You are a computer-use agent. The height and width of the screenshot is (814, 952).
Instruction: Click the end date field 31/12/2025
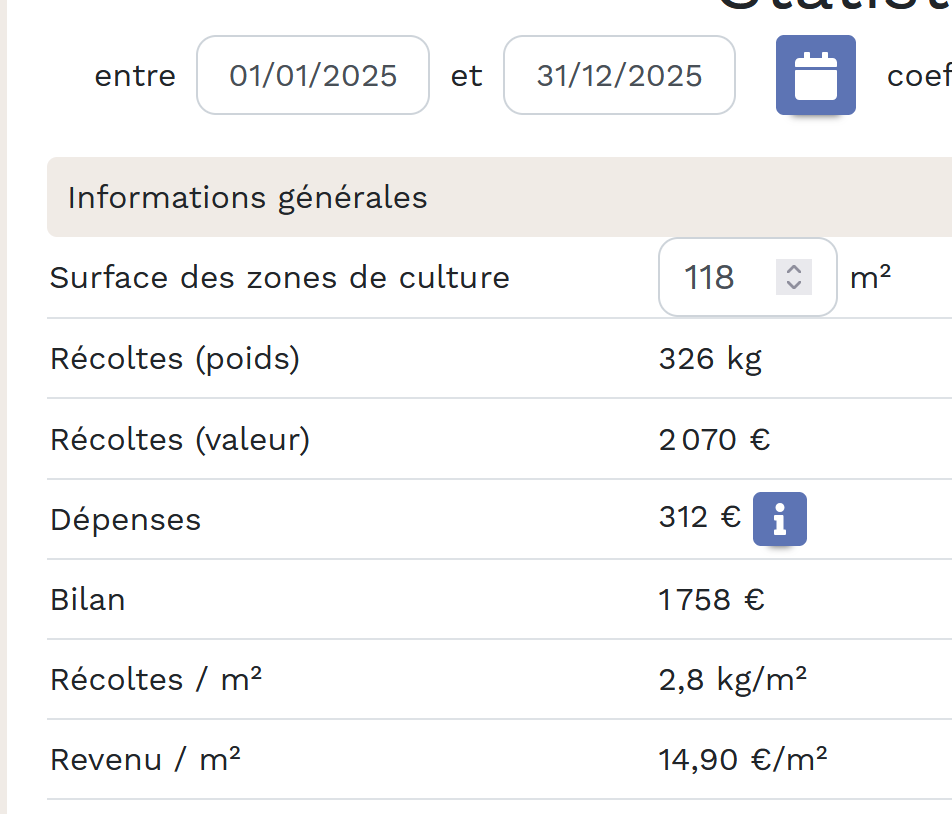click(619, 76)
